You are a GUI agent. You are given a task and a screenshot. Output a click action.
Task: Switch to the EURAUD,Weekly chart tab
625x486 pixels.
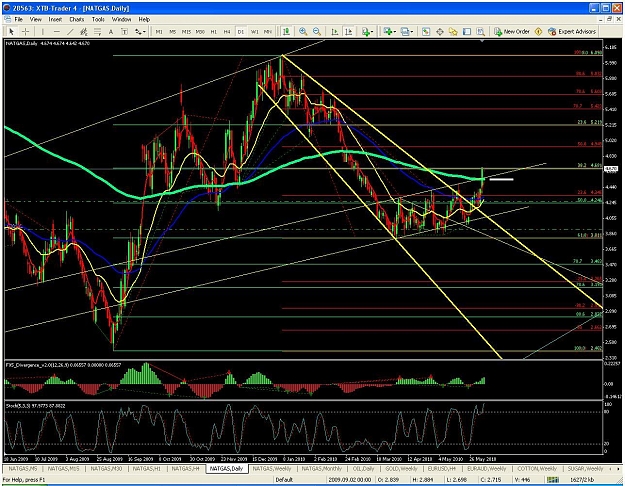pyautogui.click(x=486, y=468)
